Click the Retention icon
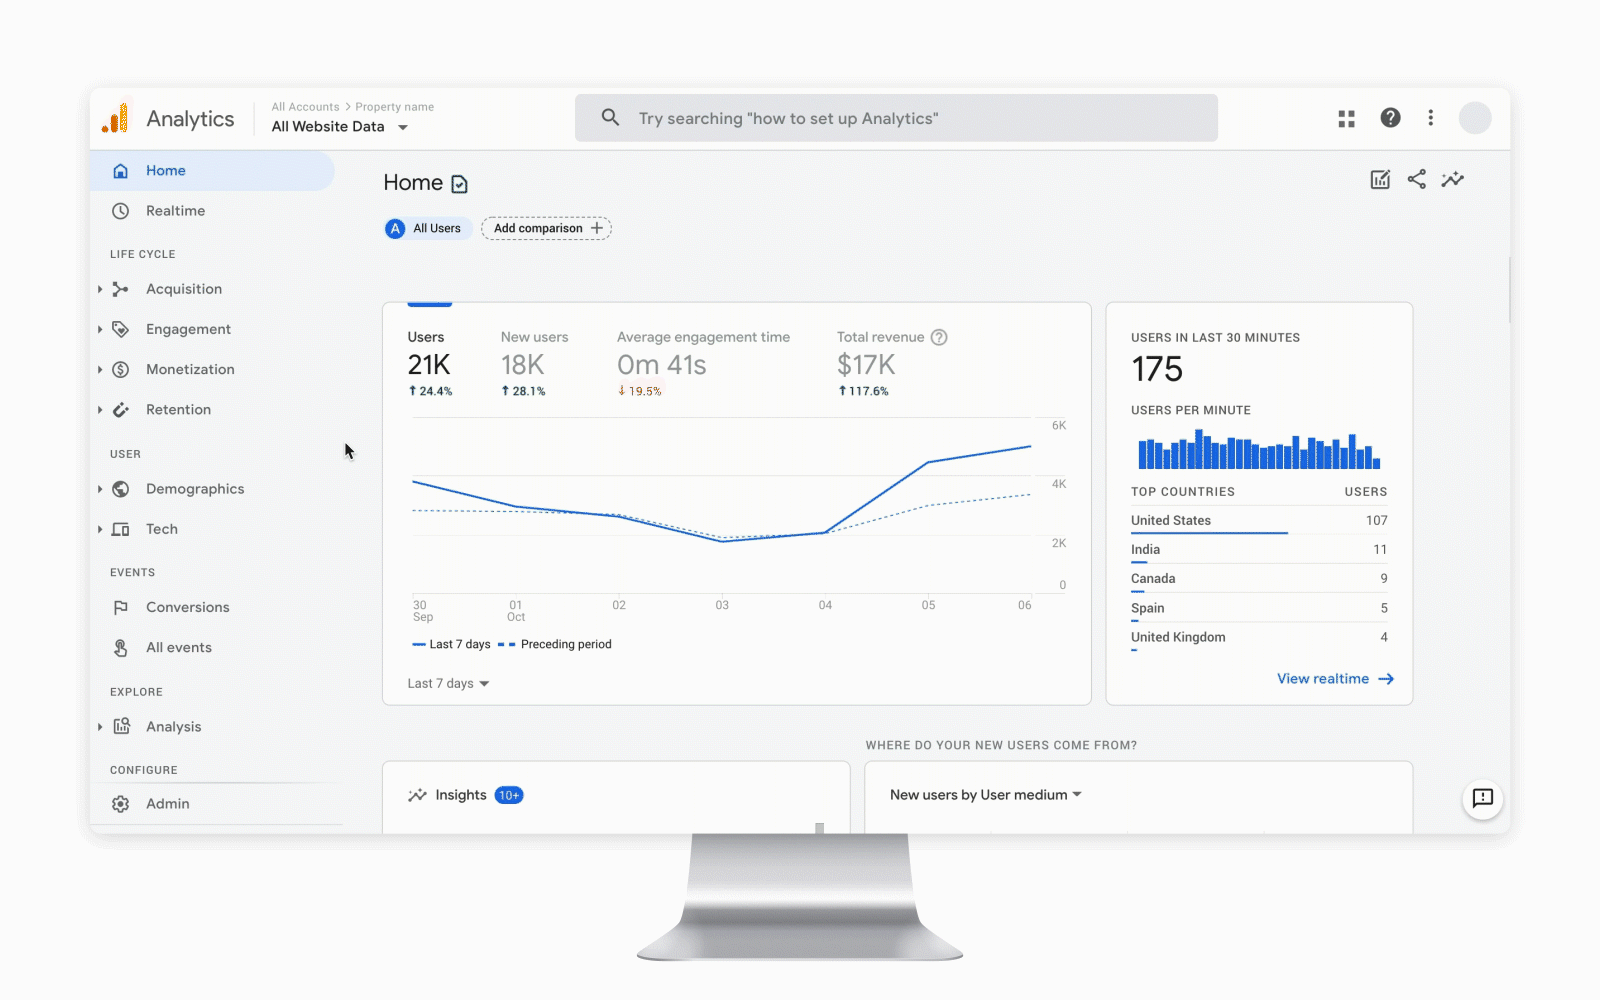 (x=121, y=409)
